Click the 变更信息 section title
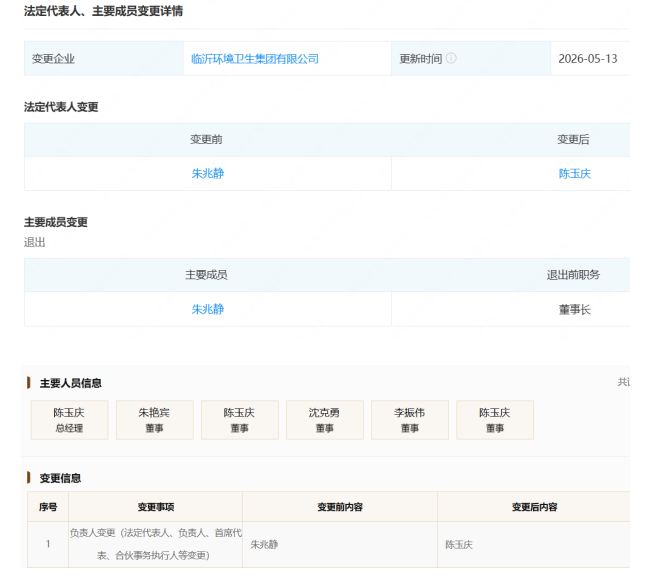 tap(60, 478)
